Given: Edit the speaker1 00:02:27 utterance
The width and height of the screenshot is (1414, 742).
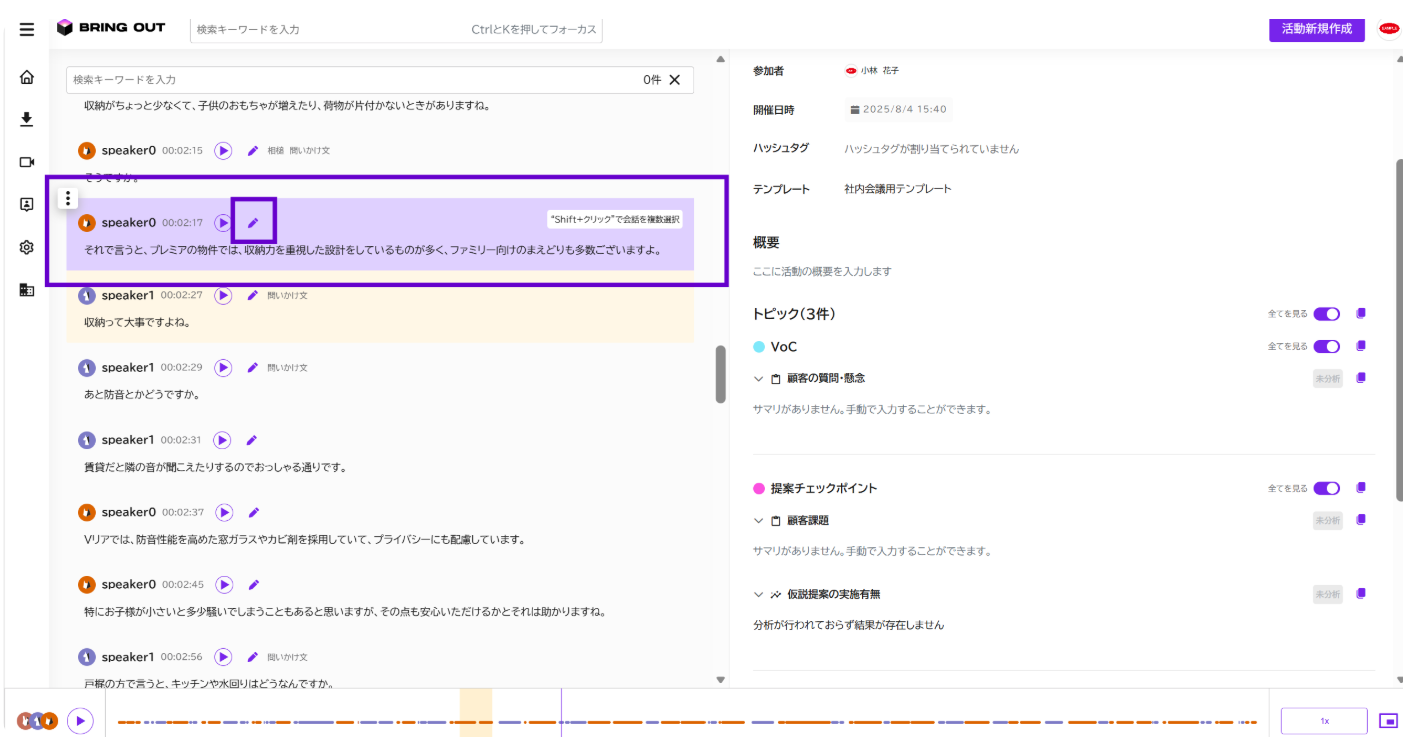Looking at the screenshot, I should pos(253,295).
